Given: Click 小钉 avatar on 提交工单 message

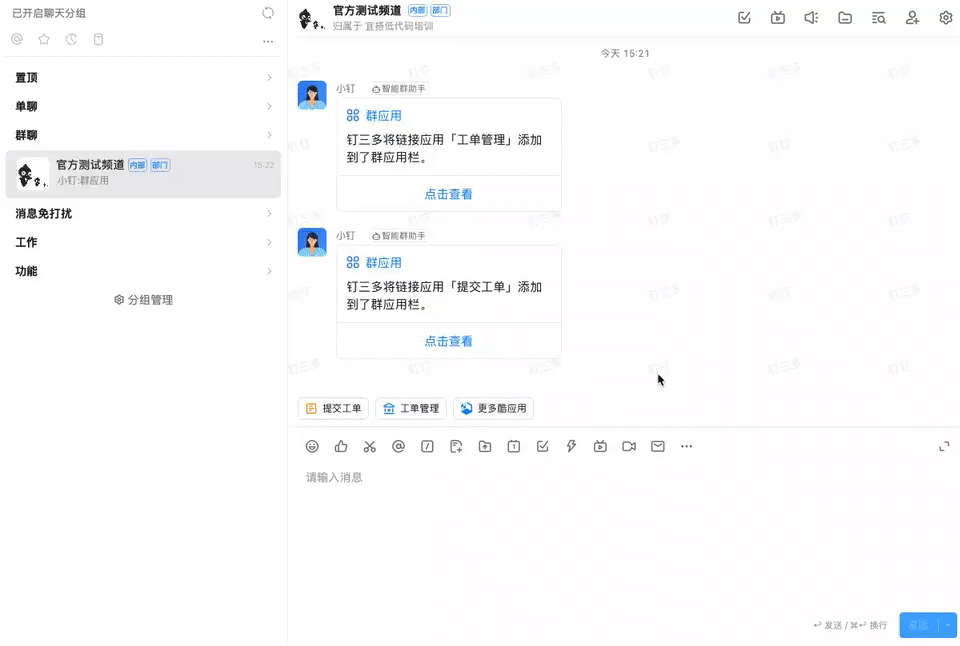Looking at the screenshot, I should click(x=312, y=242).
